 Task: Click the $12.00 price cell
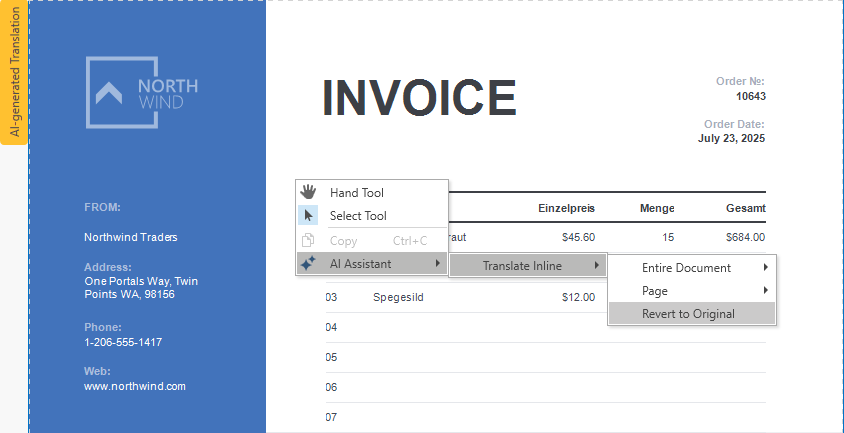(578, 297)
